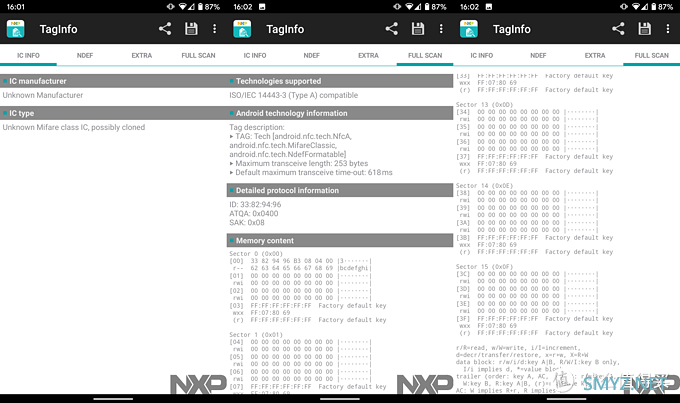Select the FULL SCAN tab in the third screen
The width and height of the screenshot is (680, 403).
[651, 56]
